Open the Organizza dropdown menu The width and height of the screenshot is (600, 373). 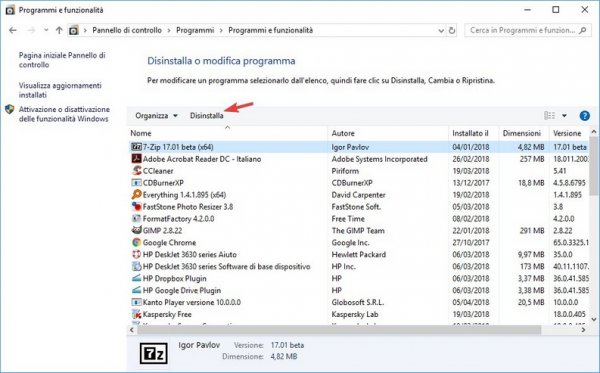[x=156, y=116]
